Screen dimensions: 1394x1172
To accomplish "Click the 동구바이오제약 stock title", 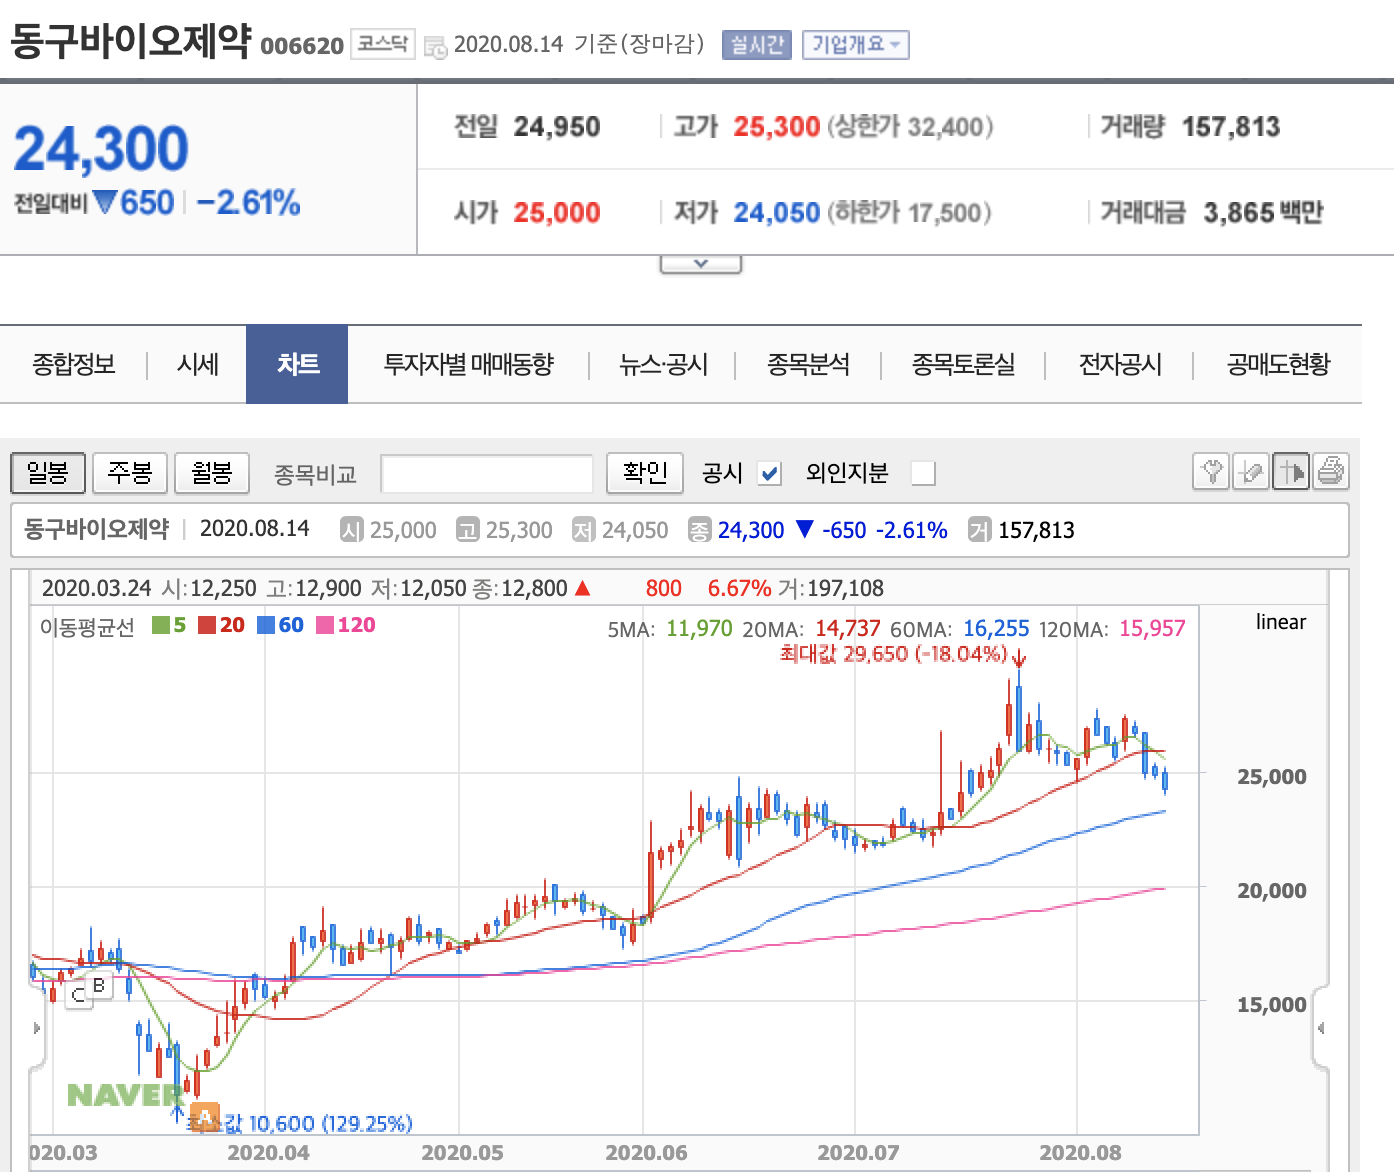I will (130, 41).
